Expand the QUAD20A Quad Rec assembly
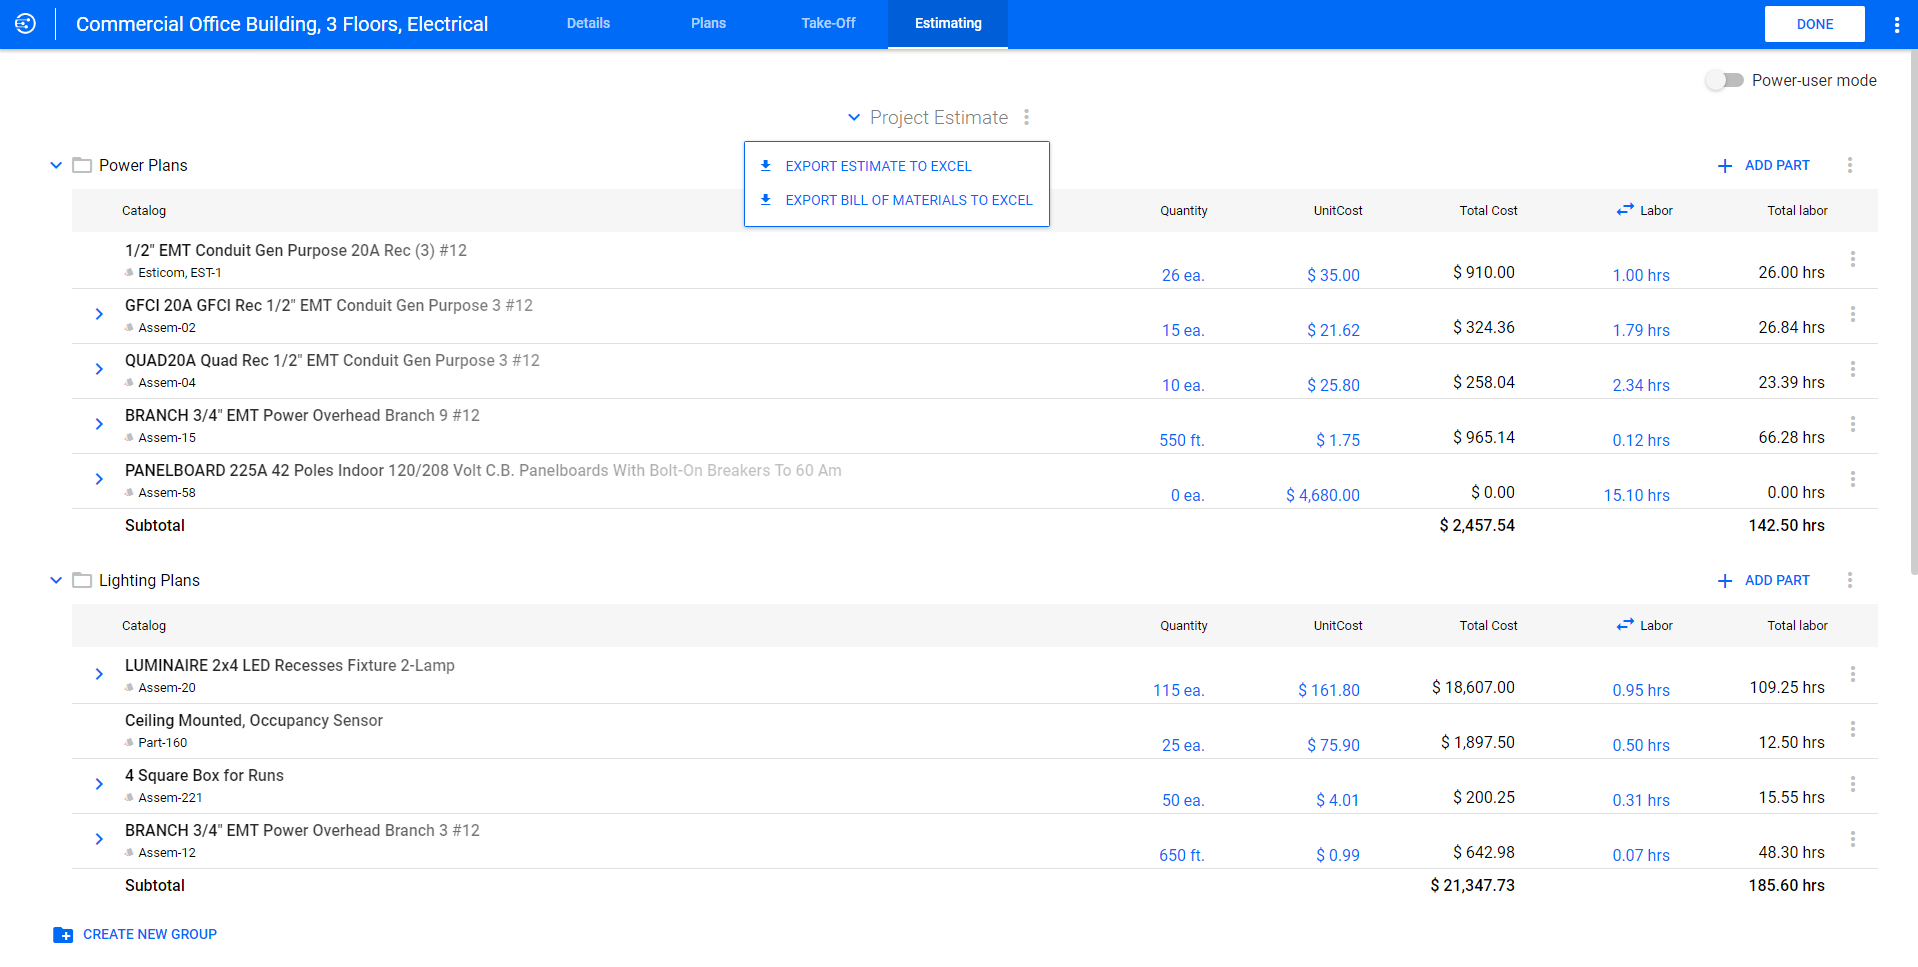 pyautogui.click(x=99, y=369)
